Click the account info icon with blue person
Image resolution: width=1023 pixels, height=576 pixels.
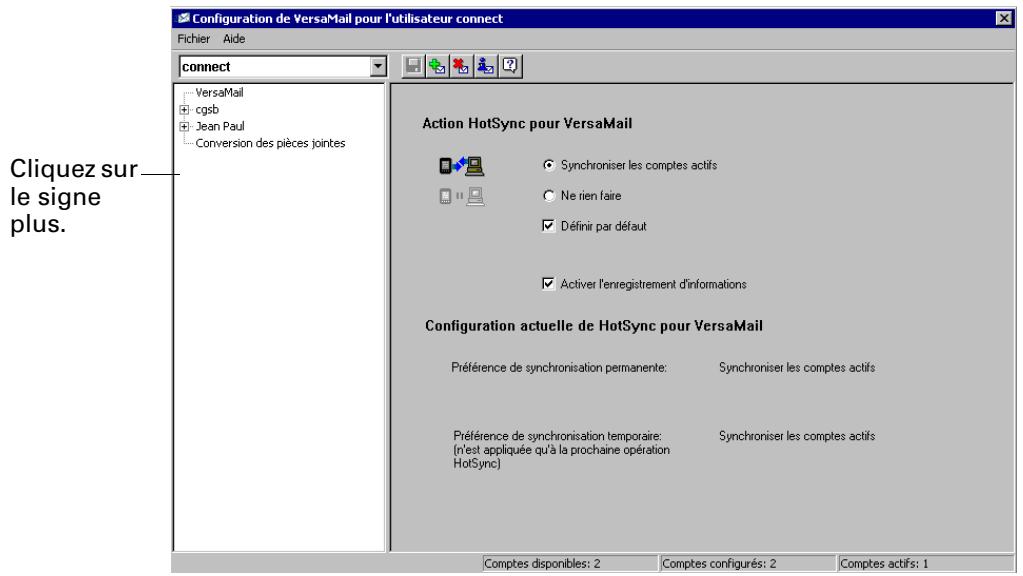485,66
